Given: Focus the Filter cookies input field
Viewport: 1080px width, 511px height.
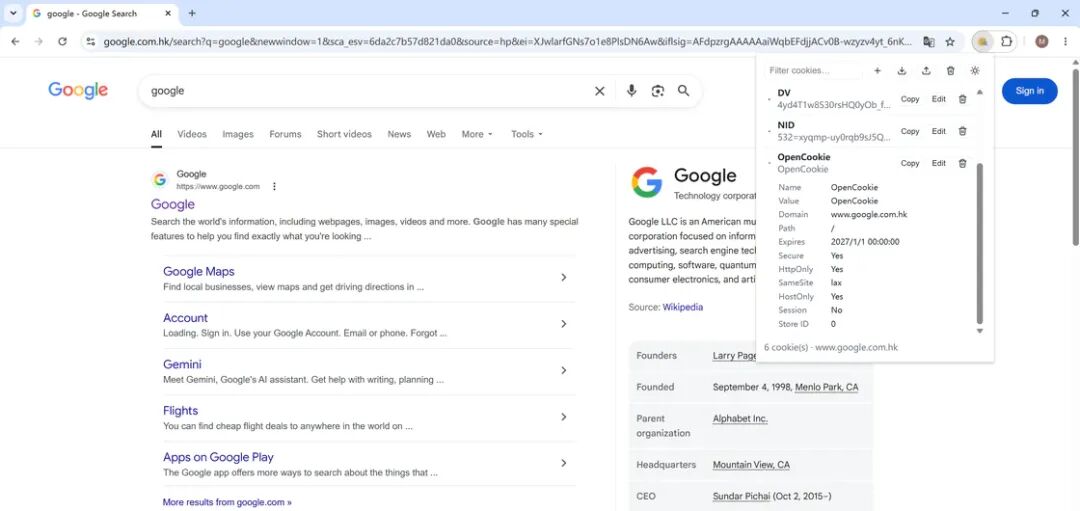Looking at the screenshot, I should 813,71.
